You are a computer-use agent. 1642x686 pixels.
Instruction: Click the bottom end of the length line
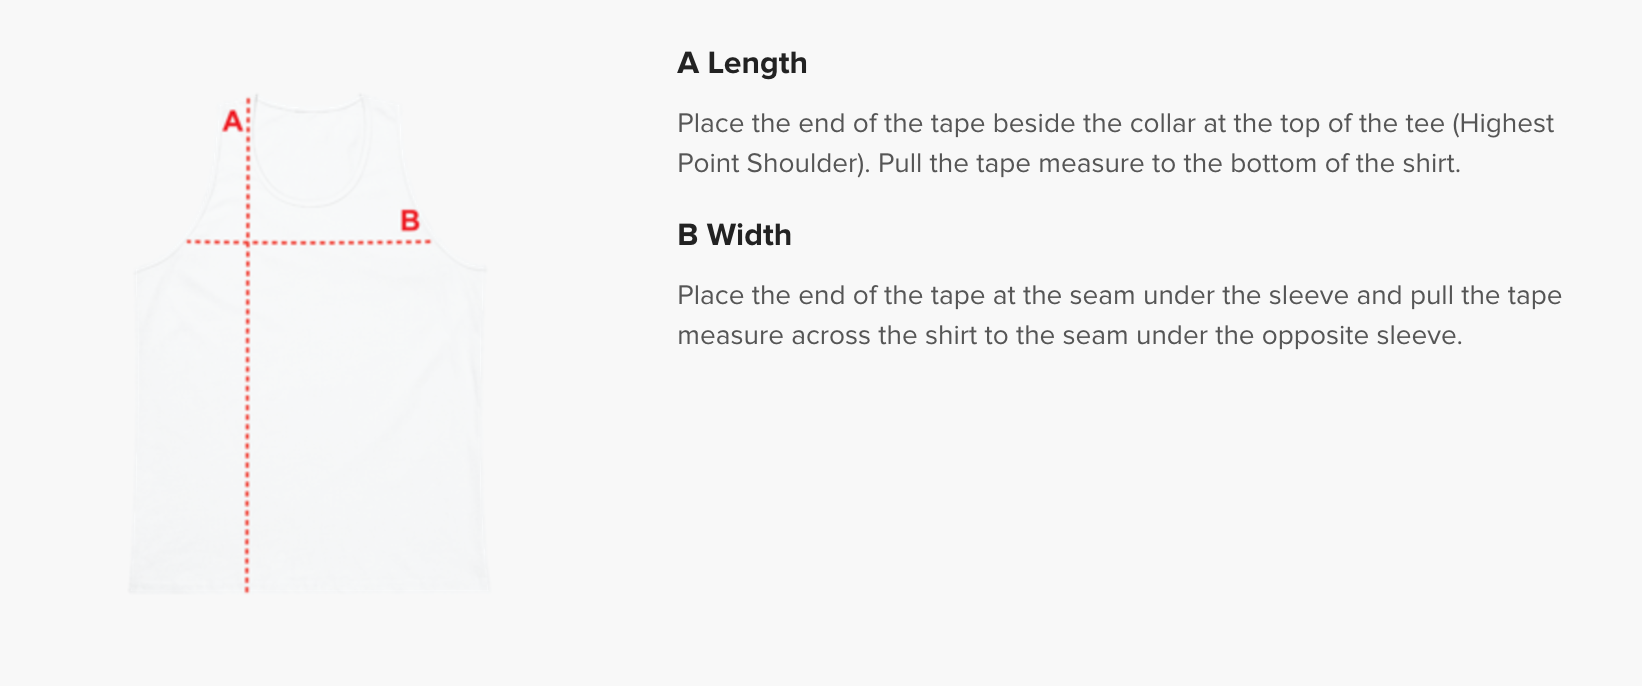point(247,589)
